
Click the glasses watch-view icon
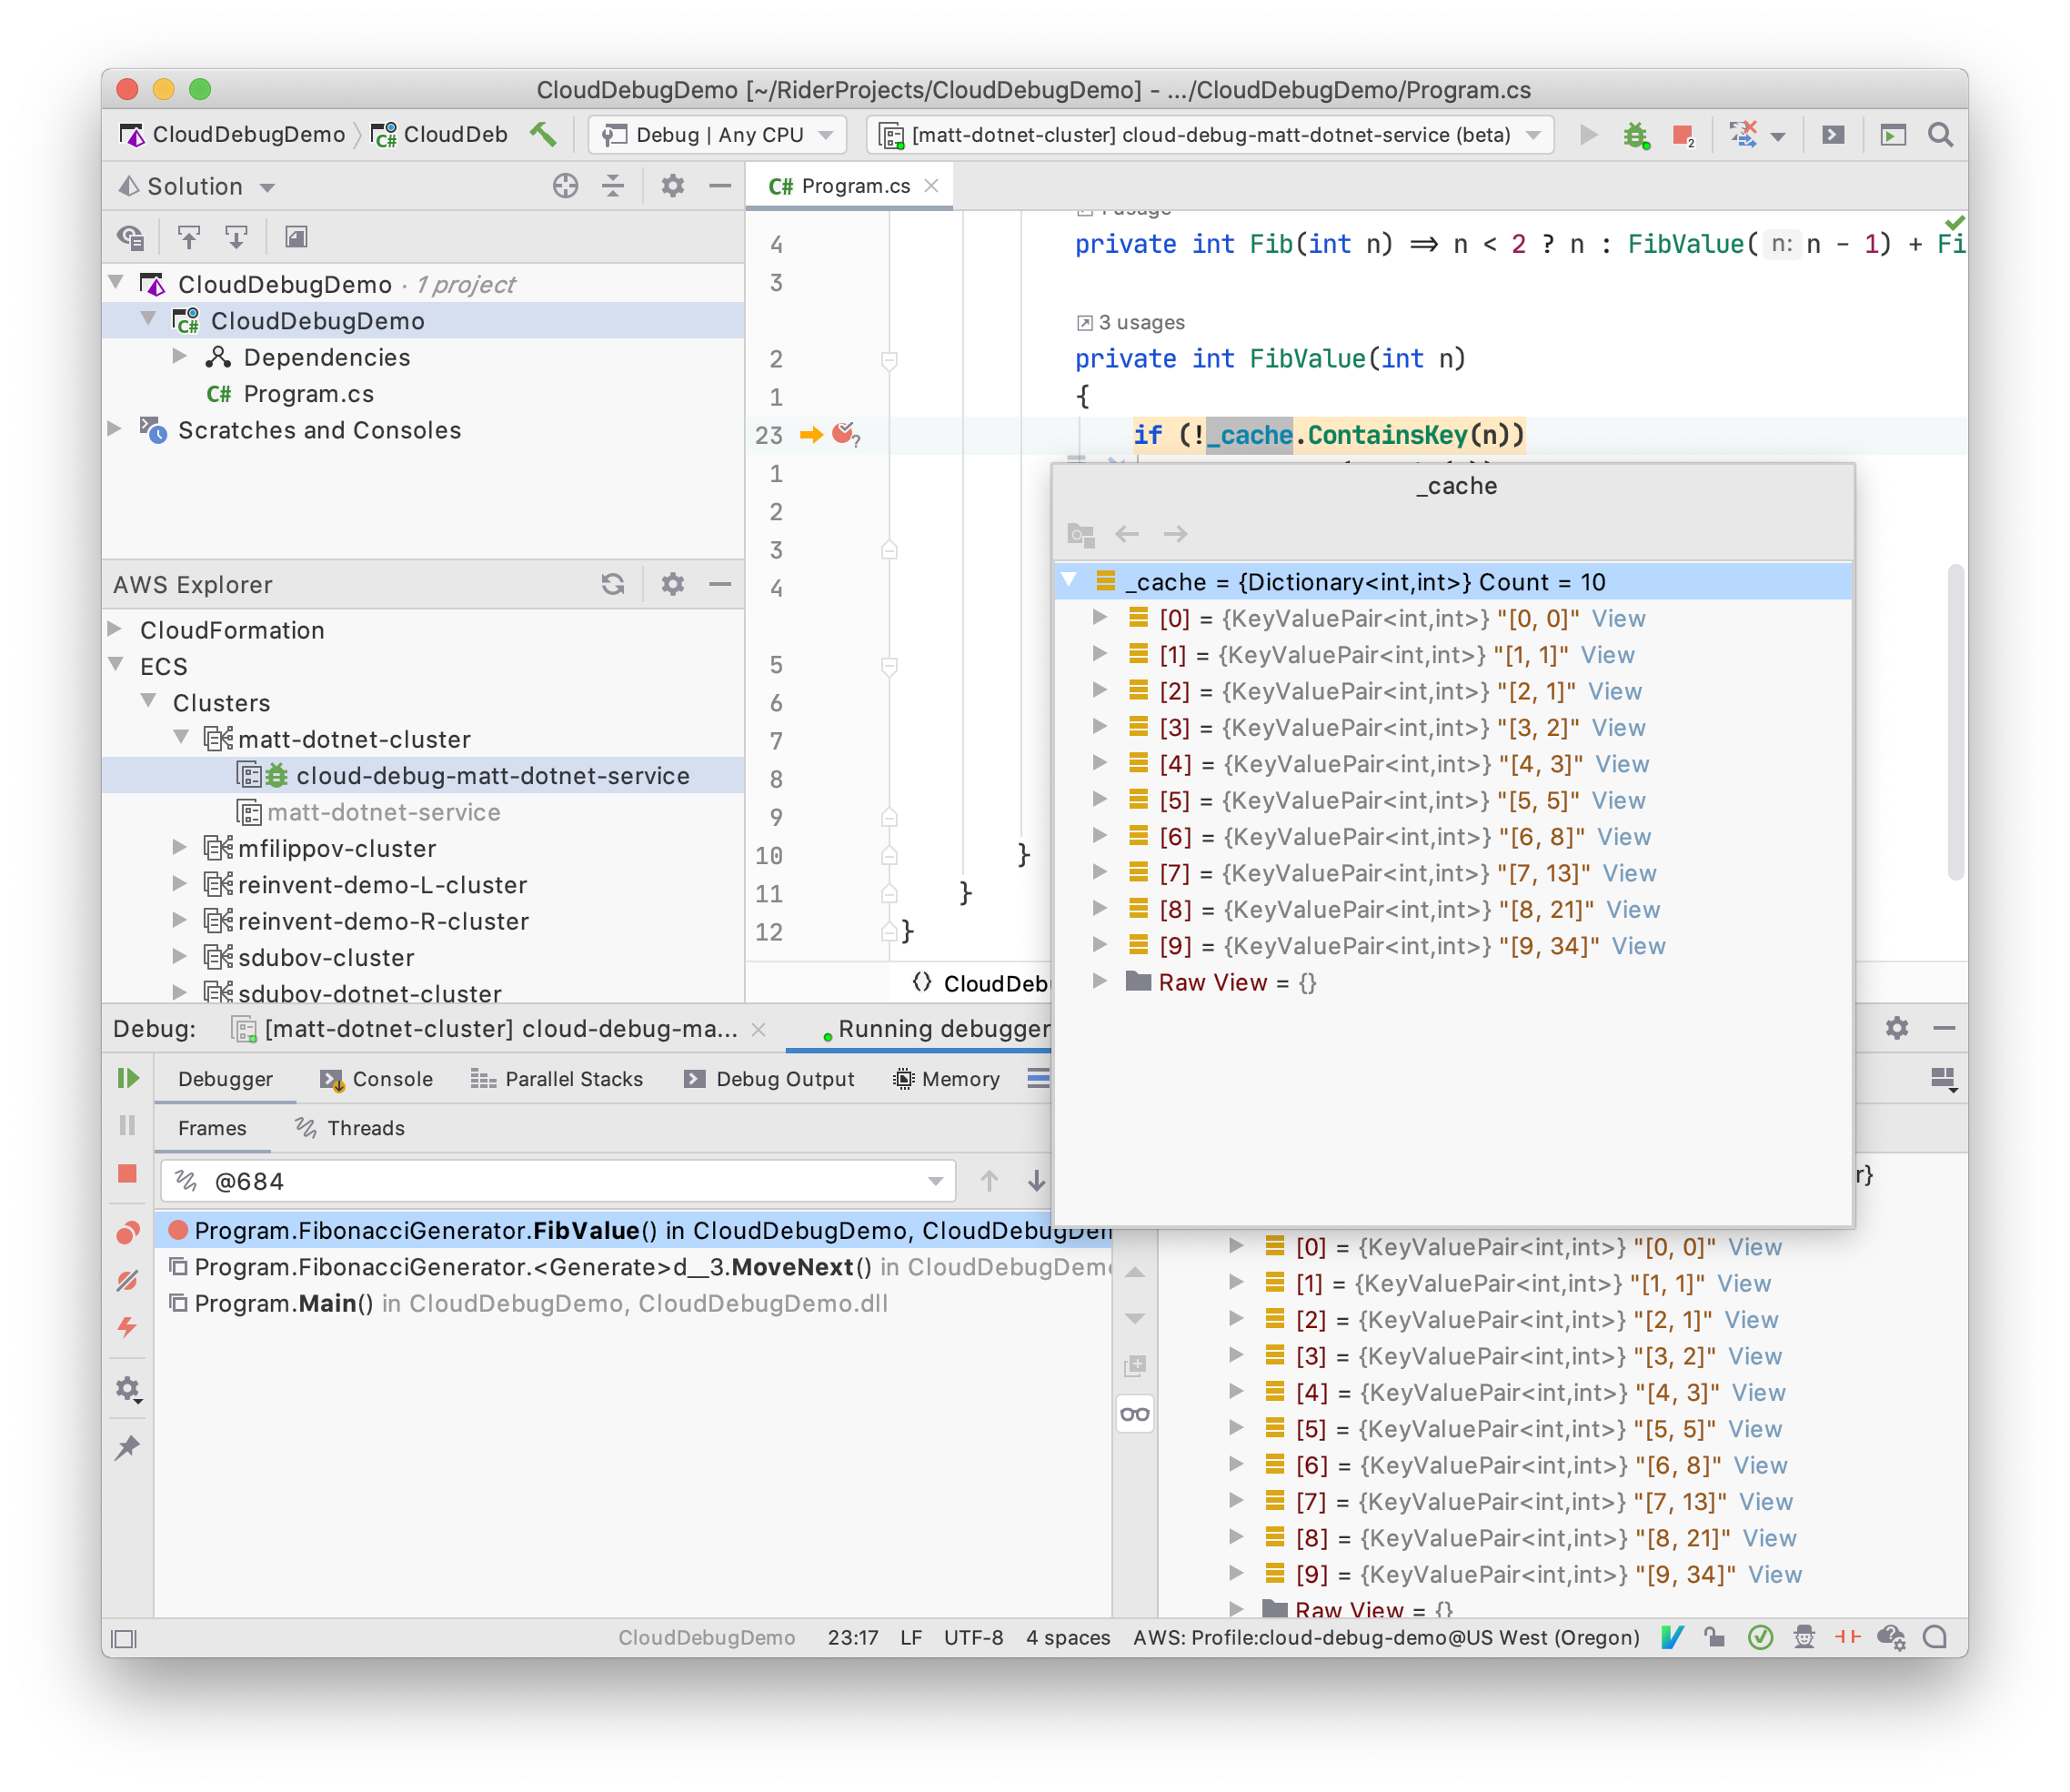(1135, 1414)
